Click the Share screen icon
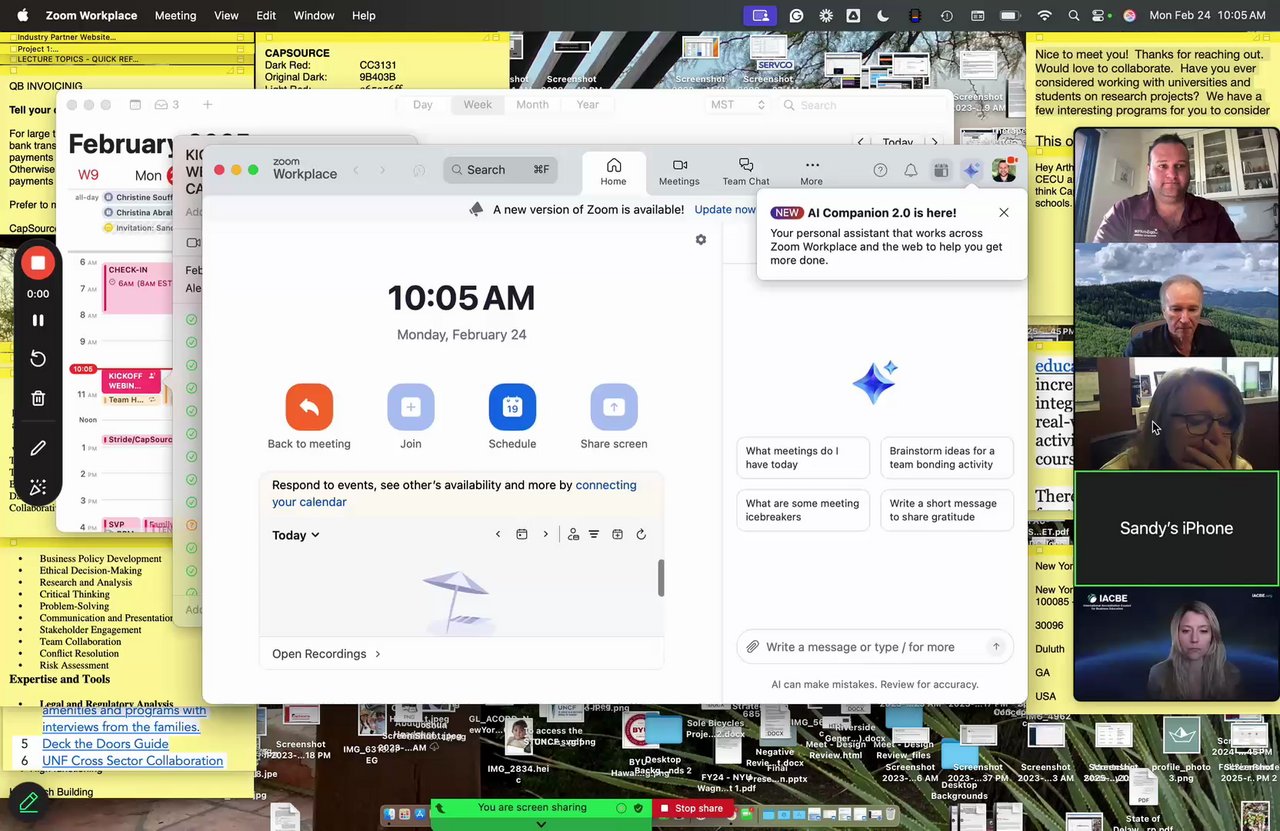The image size is (1280, 831). pyautogui.click(x=614, y=407)
